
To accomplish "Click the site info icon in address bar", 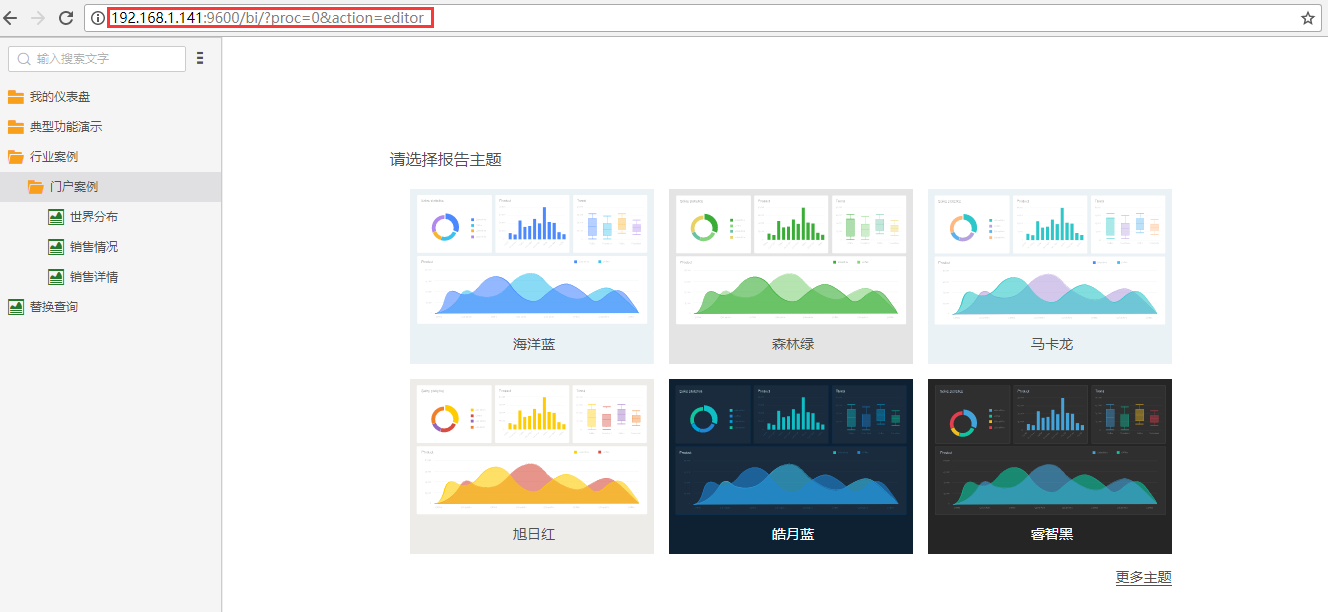I will pos(97,18).
